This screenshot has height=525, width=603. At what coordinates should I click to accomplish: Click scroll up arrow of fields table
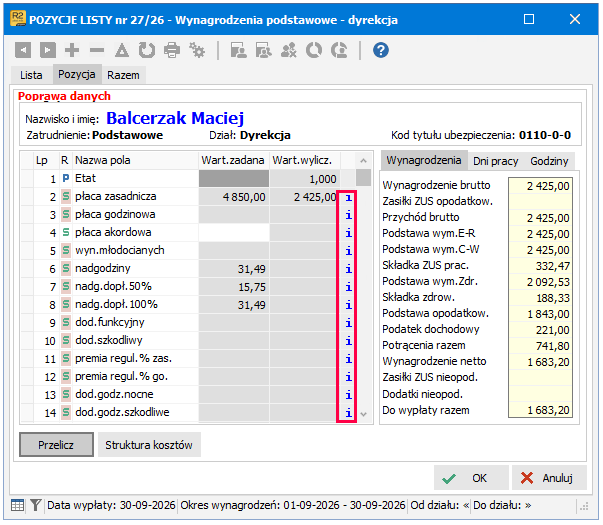(x=363, y=160)
